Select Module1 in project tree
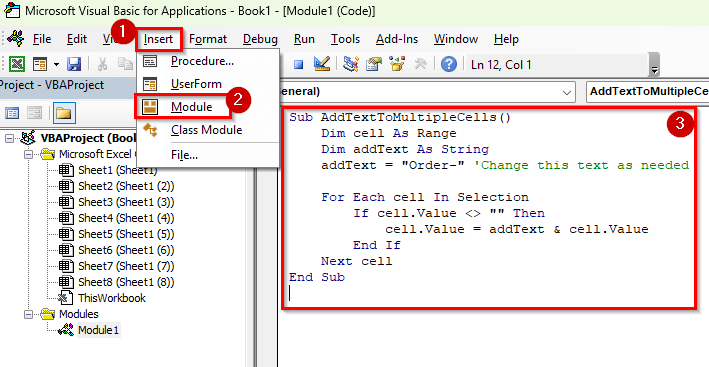This screenshot has height=367, width=709. [x=99, y=330]
